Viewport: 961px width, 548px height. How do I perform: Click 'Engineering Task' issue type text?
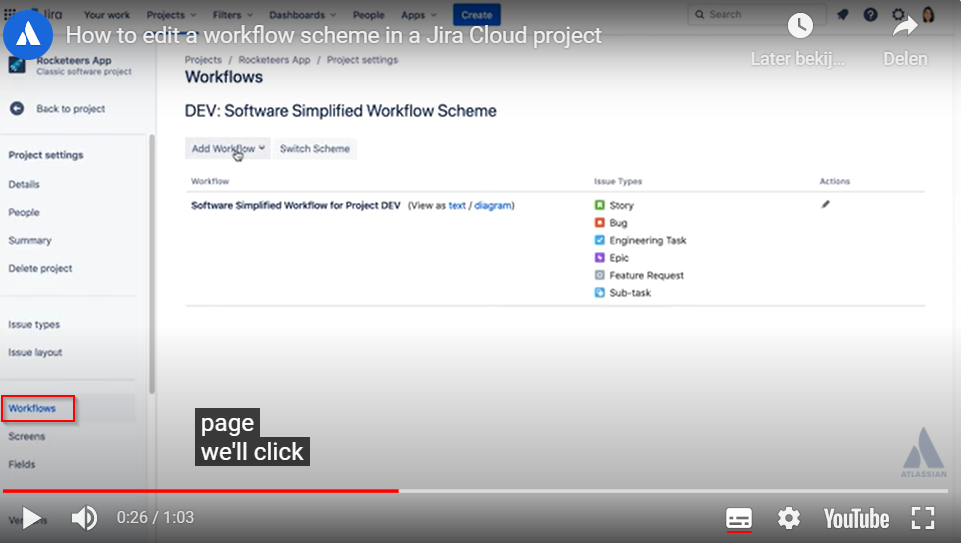tap(648, 240)
